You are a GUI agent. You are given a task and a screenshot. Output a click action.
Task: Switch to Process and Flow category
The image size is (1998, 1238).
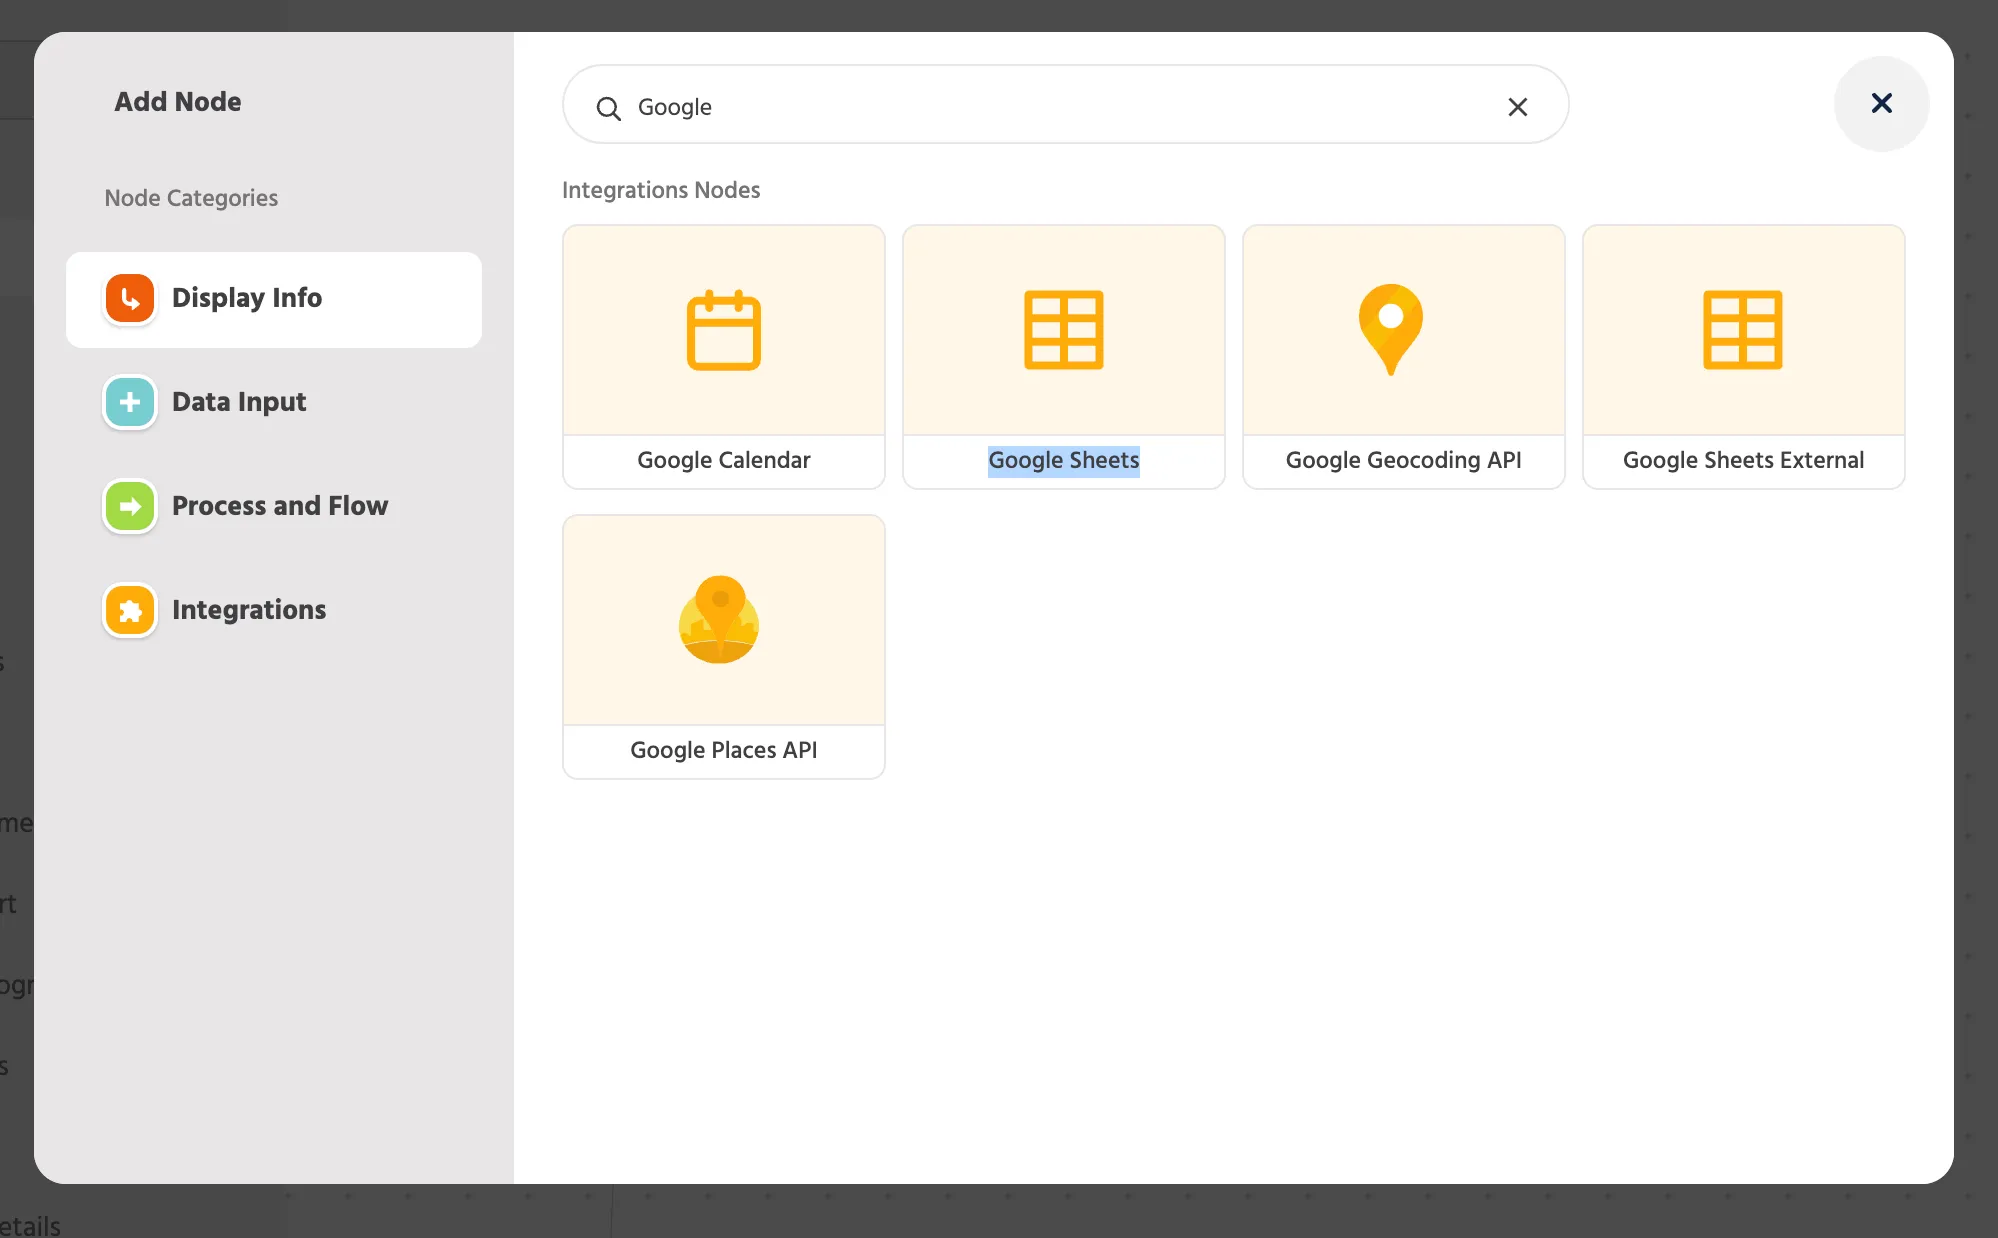coord(274,506)
